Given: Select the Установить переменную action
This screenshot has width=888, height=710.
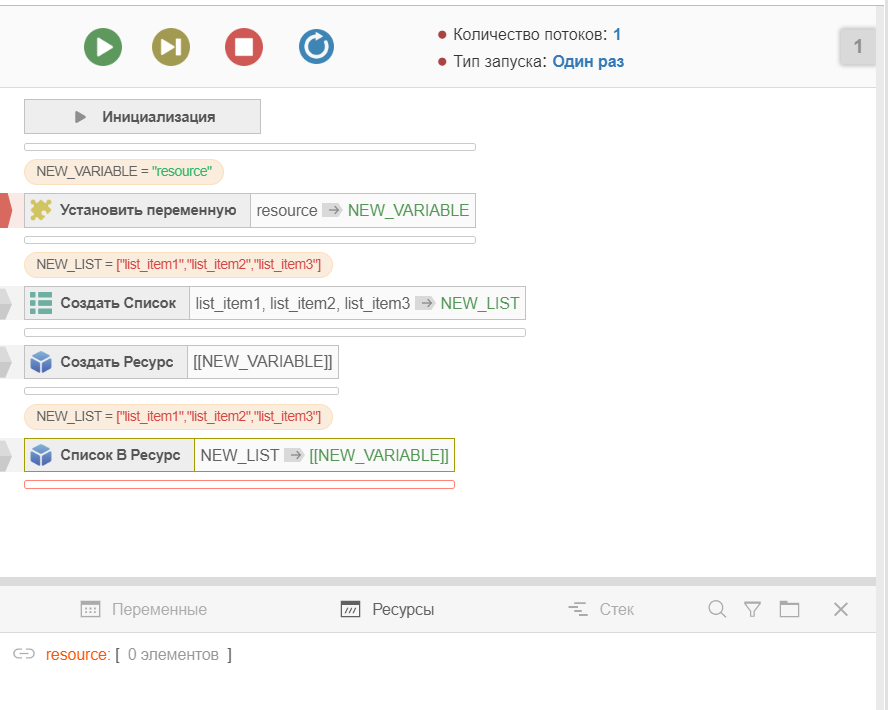Looking at the screenshot, I should point(147,210).
